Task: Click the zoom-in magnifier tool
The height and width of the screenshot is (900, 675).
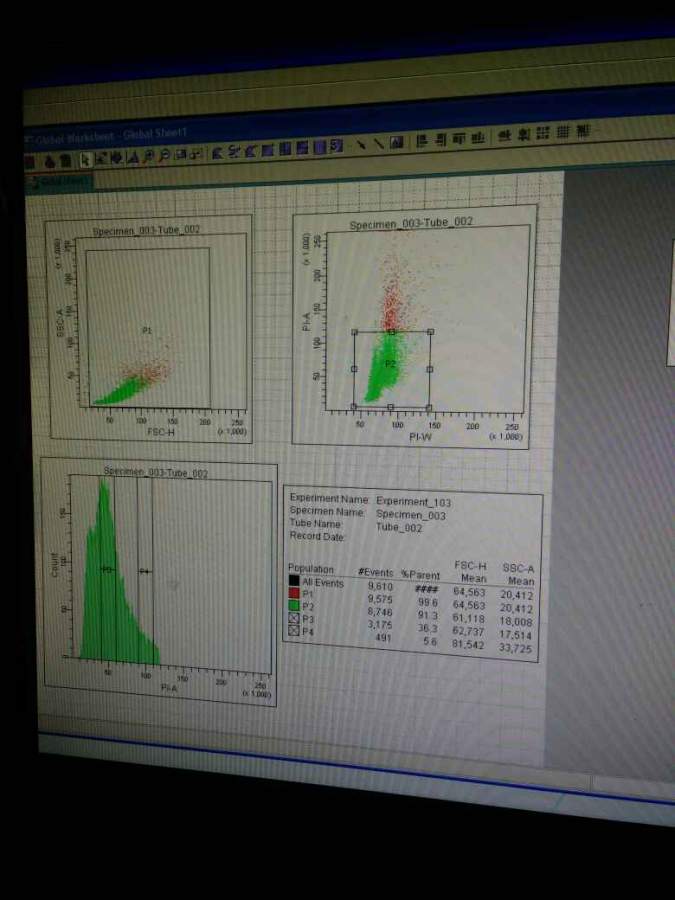Action: tap(148, 156)
